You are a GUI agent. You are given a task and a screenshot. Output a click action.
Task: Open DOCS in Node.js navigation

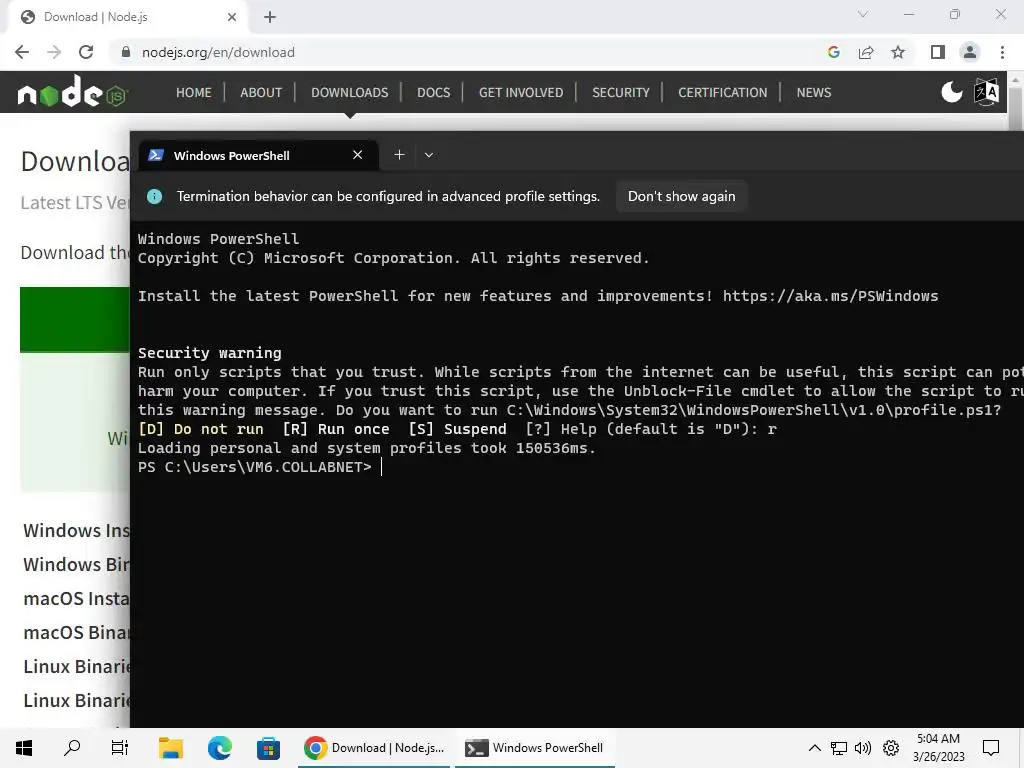pyautogui.click(x=434, y=93)
